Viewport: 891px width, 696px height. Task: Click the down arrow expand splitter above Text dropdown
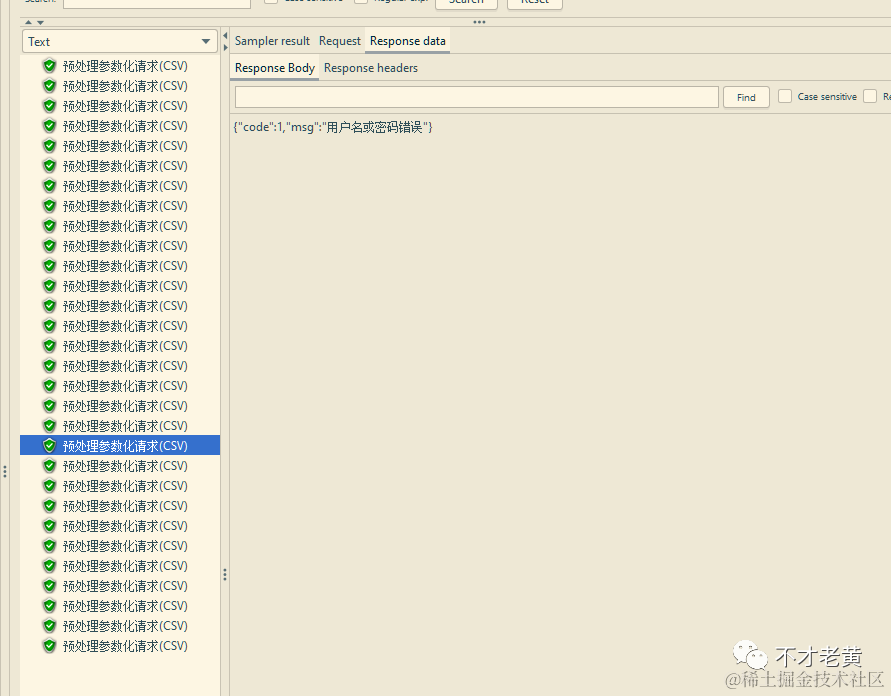[40, 22]
